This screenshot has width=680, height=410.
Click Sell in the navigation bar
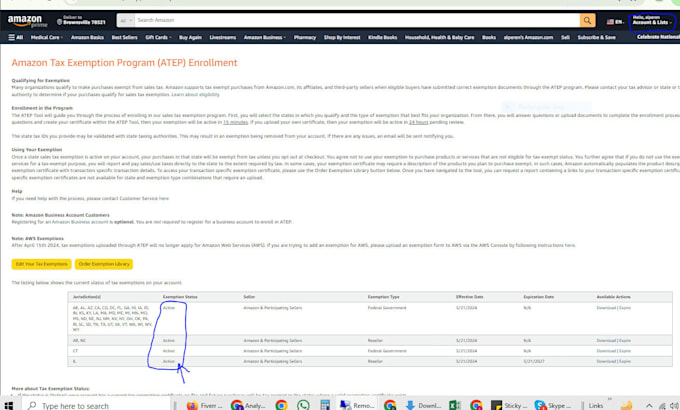tap(565, 37)
